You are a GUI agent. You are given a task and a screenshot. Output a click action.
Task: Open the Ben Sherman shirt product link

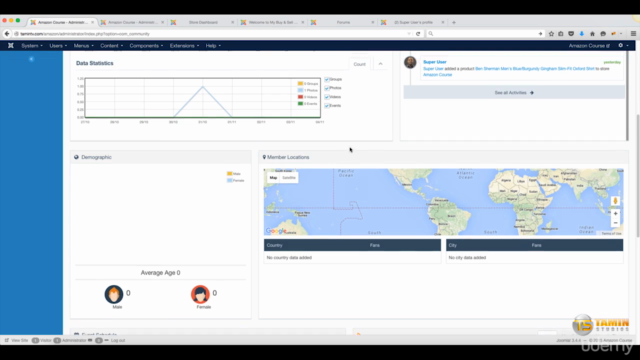tap(535, 69)
